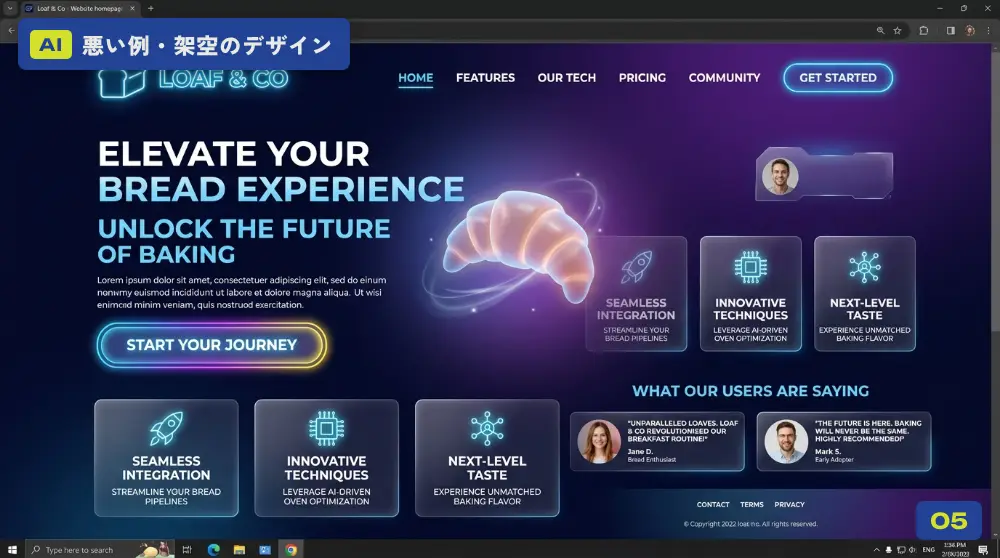The height and width of the screenshot is (558, 1000).
Task: Click the copyright notice in the footer
Action: pyautogui.click(x=751, y=524)
